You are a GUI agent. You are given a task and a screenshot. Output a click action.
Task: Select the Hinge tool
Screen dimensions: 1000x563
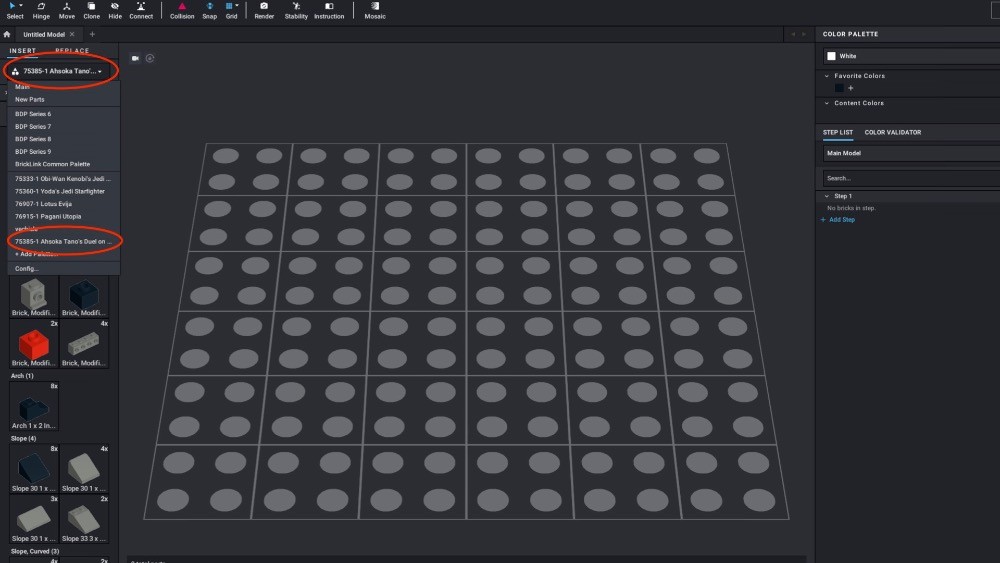41,10
